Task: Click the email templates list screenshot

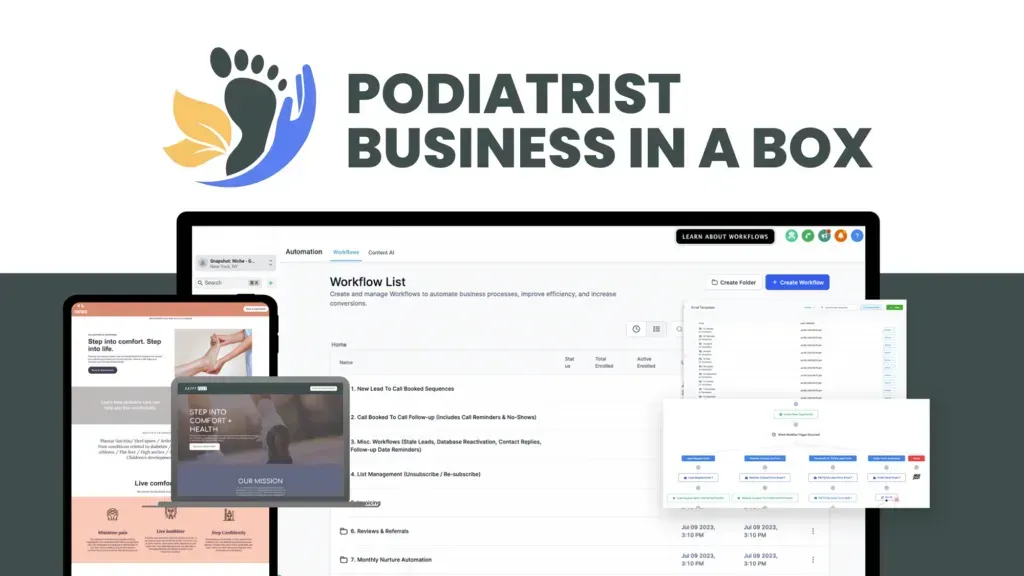Action: coord(795,349)
